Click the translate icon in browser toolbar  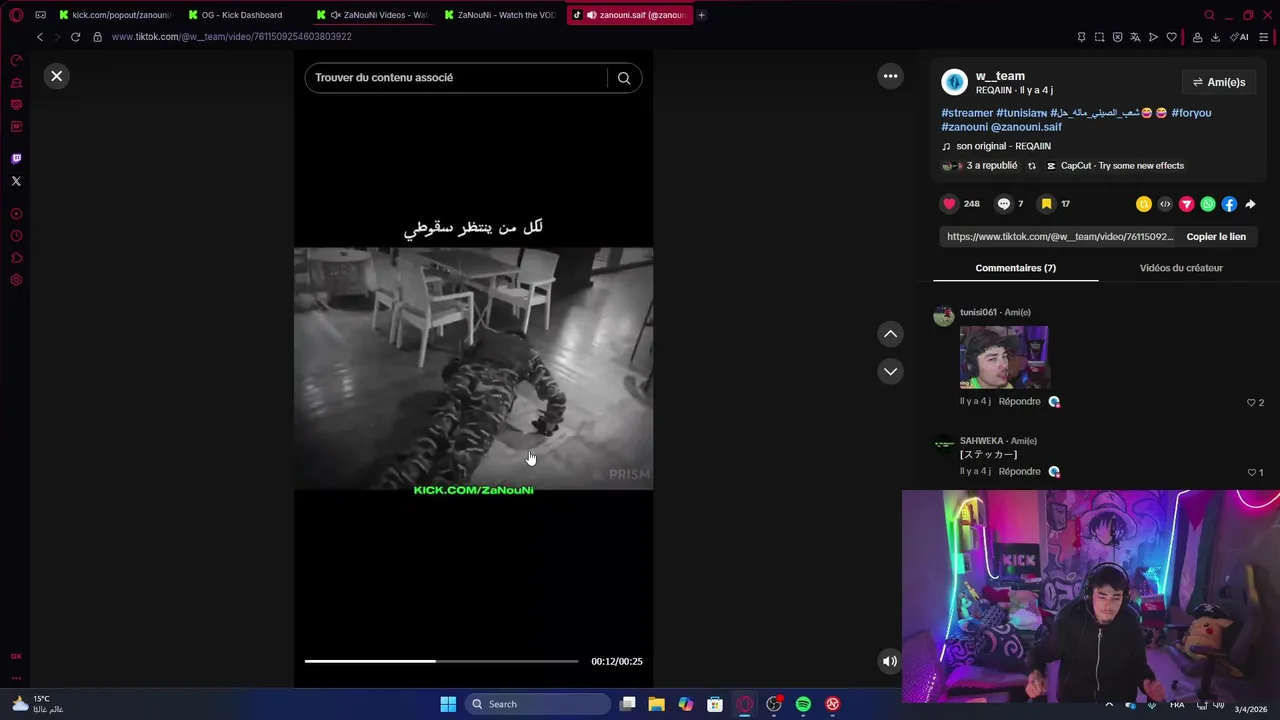[x=1135, y=37]
